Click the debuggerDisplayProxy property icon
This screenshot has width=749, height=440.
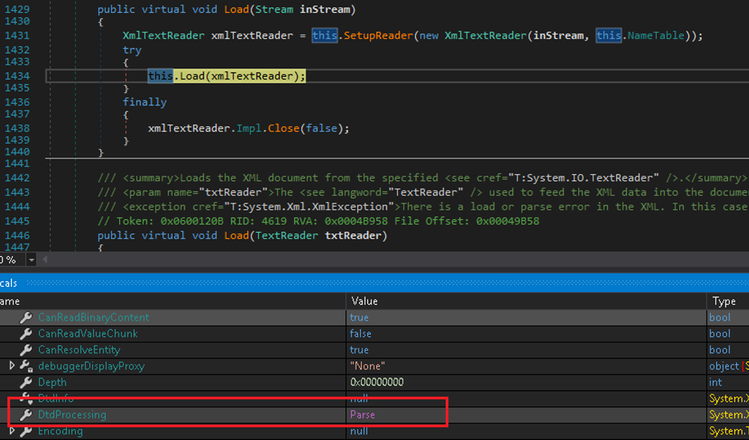point(27,366)
